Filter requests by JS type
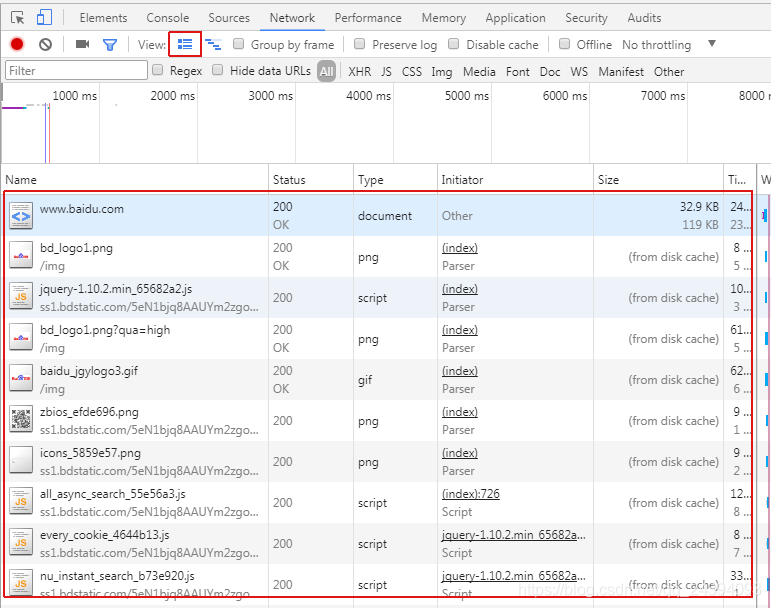 point(386,72)
